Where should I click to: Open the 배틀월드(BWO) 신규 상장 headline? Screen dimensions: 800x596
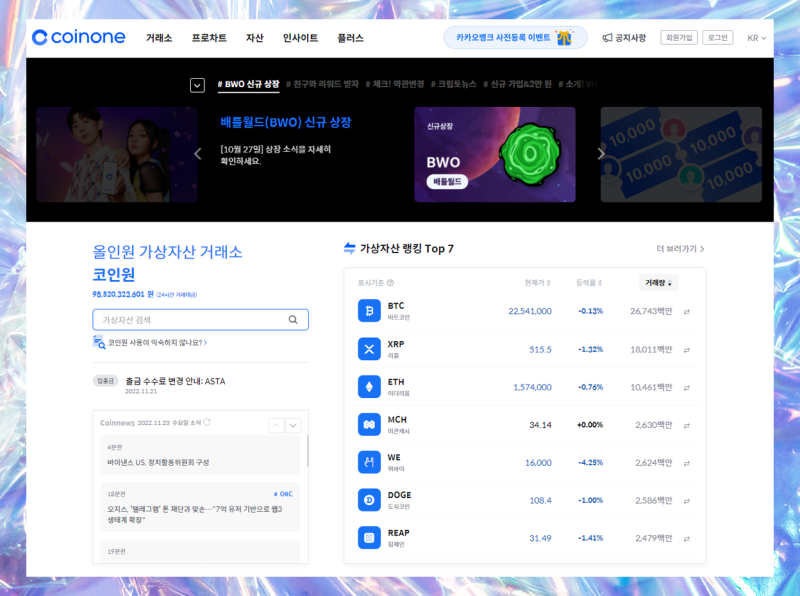pos(286,122)
